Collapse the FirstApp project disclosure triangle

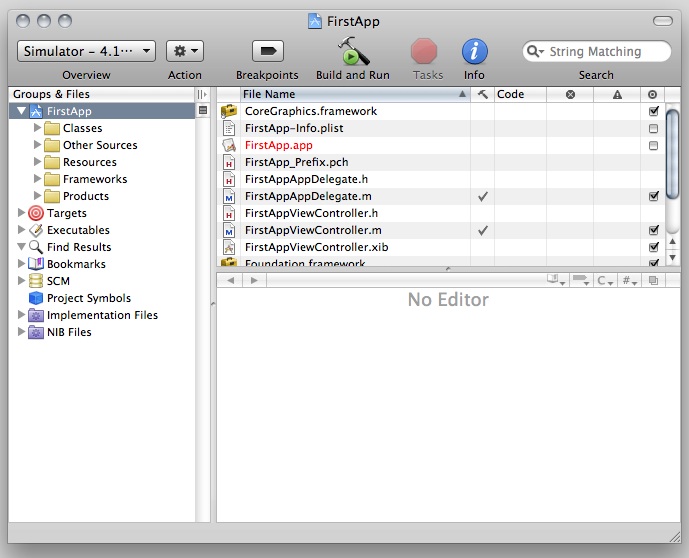(21, 111)
